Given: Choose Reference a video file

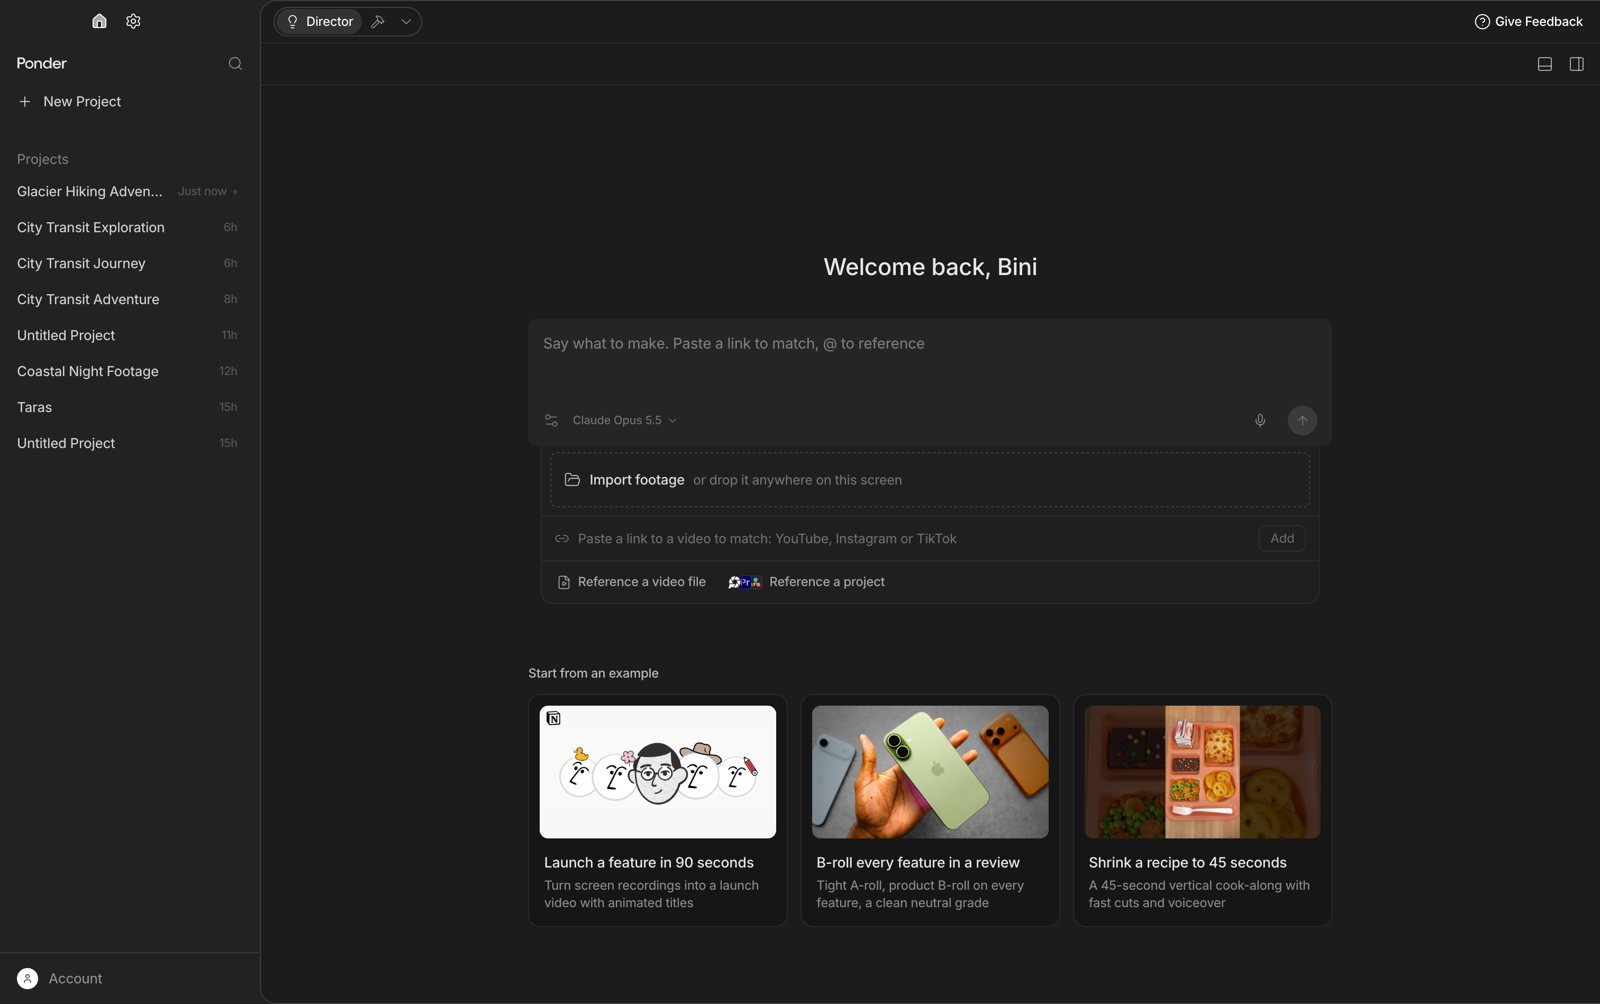Looking at the screenshot, I should pyautogui.click(x=632, y=582).
